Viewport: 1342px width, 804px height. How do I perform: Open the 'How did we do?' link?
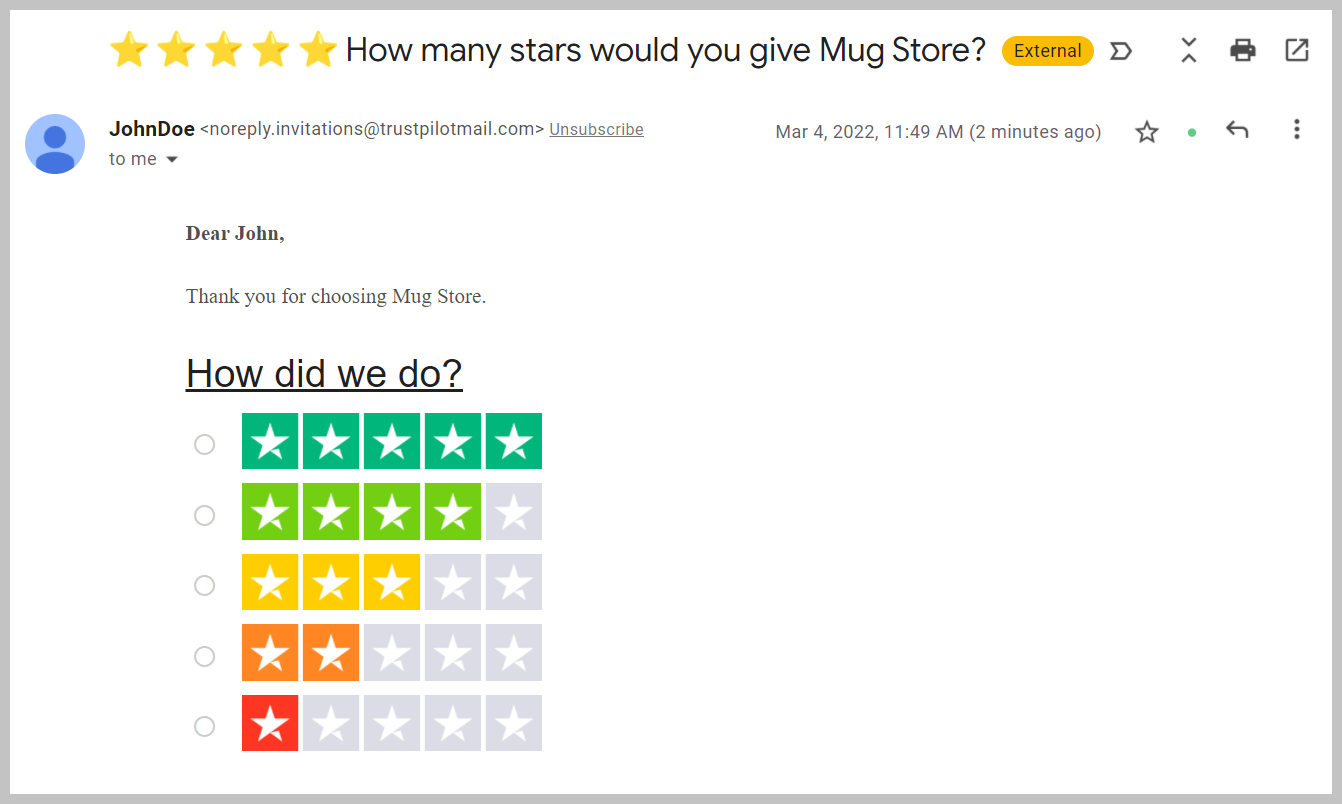(x=324, y=373)
